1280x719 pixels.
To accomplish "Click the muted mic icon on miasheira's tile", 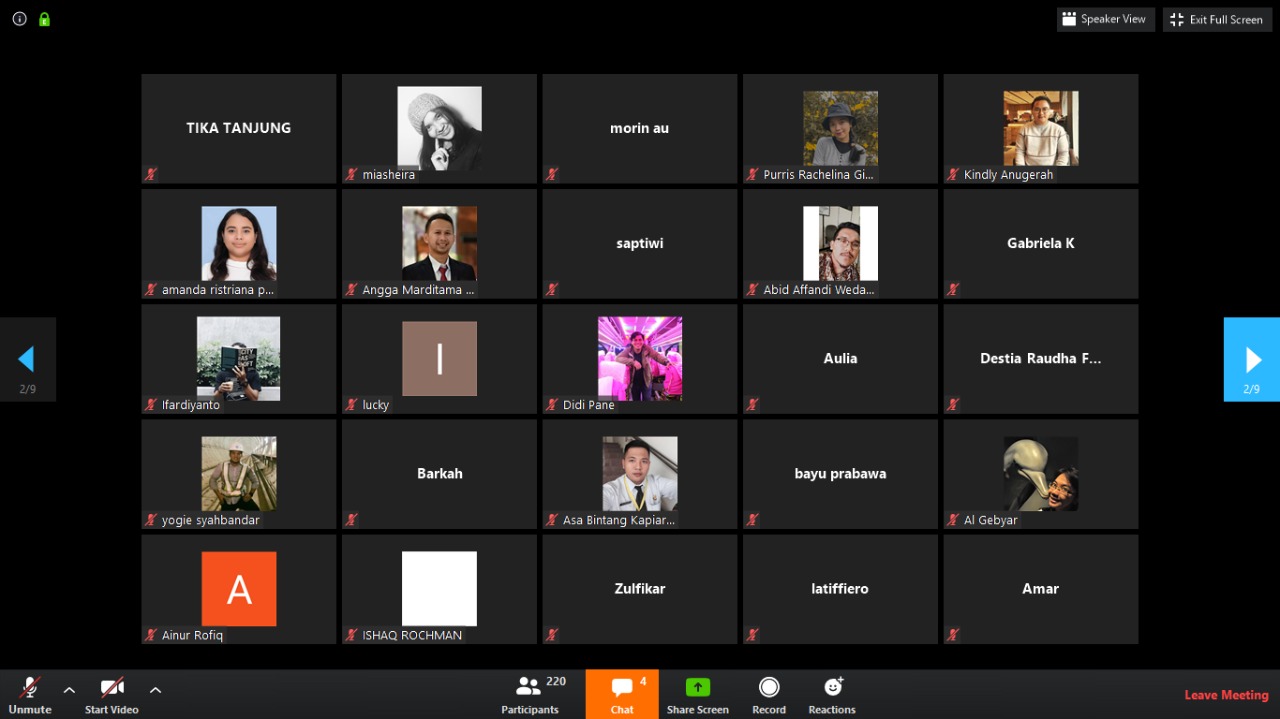I will [352, 175].
